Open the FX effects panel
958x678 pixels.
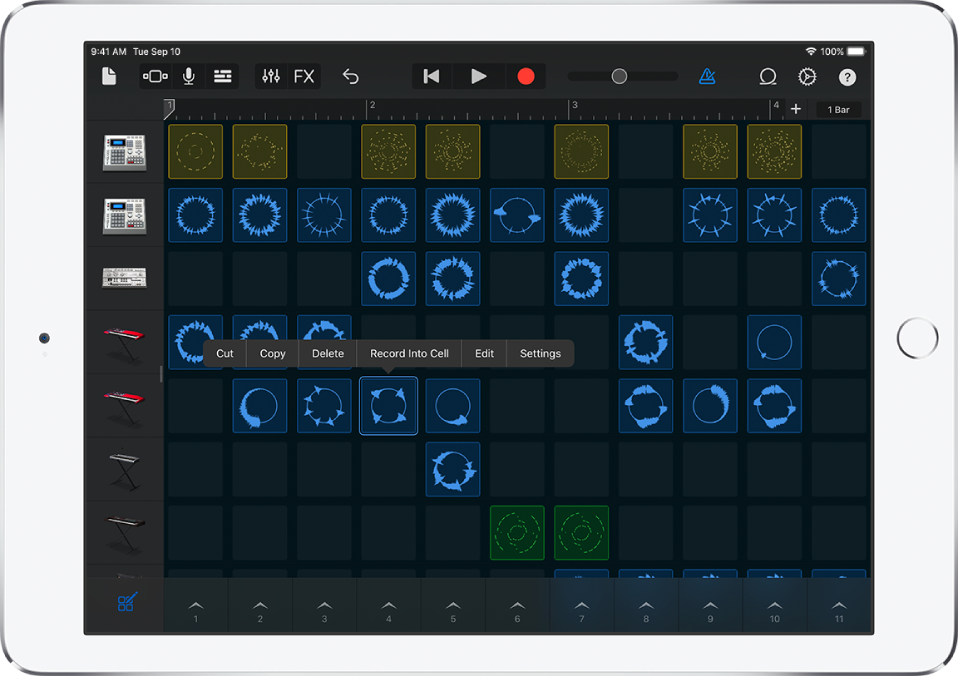click(303, 76)
